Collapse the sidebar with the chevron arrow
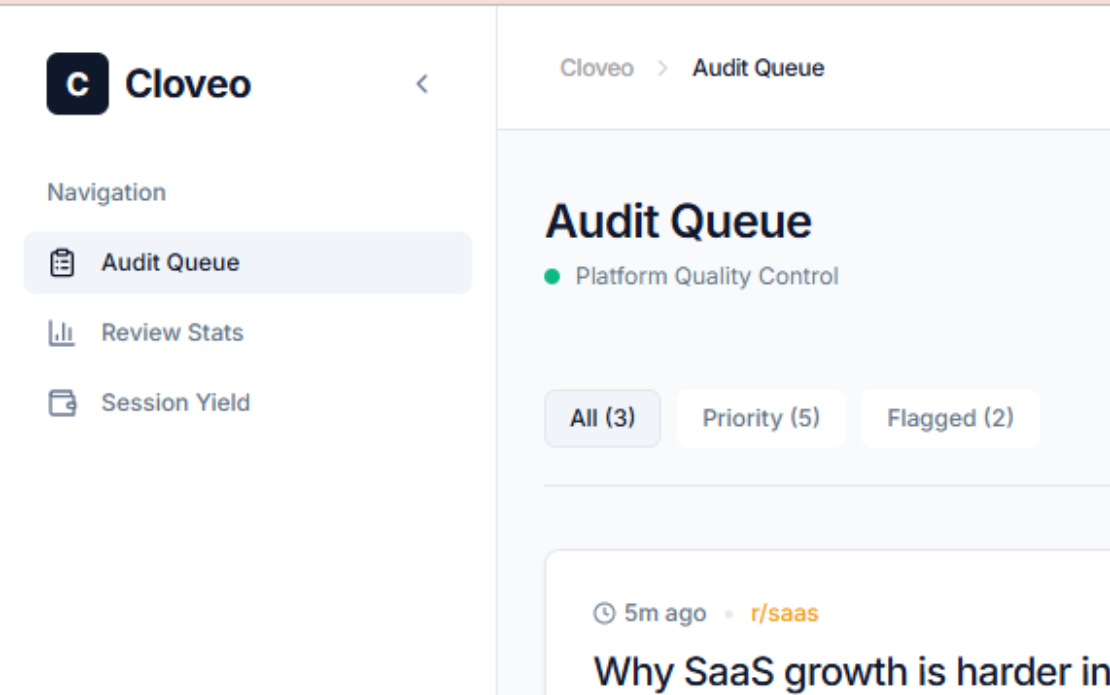Screen dimensions: 1110x695 pyautogui.click(x=423, y=84)
